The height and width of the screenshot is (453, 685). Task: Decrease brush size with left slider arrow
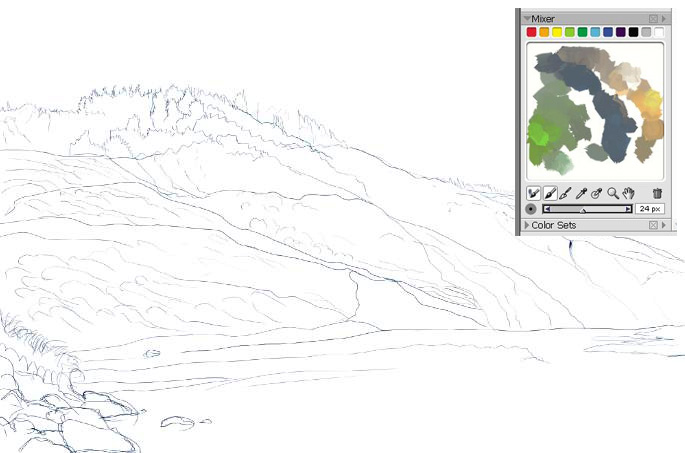coord(547,209)
